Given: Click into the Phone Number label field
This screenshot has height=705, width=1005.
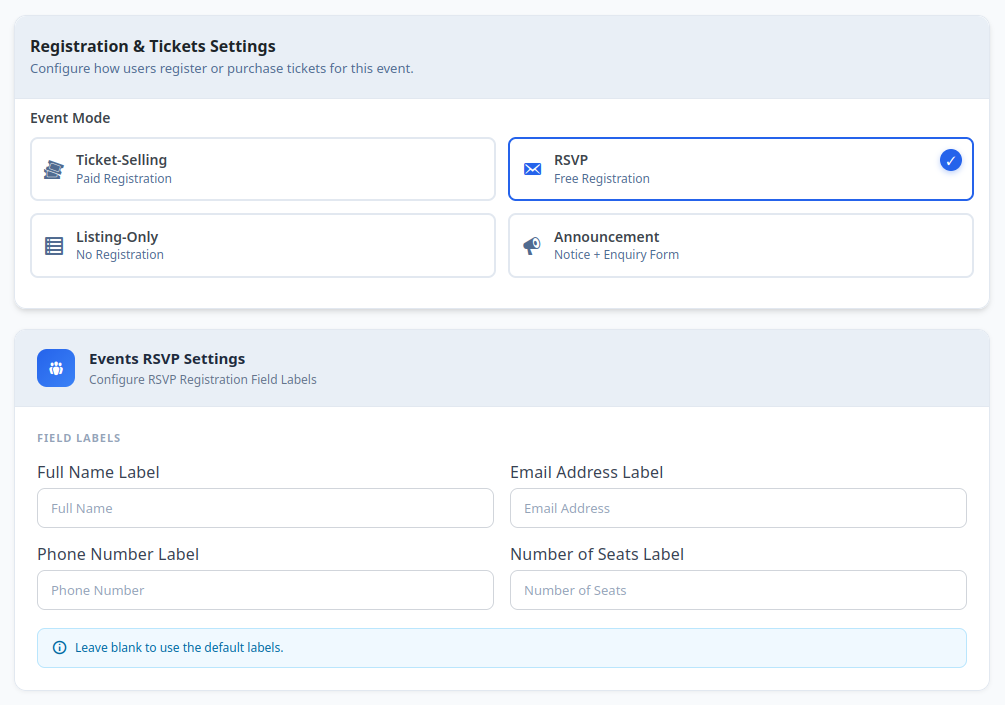Looking at the screenshot, I should (265, 590).
